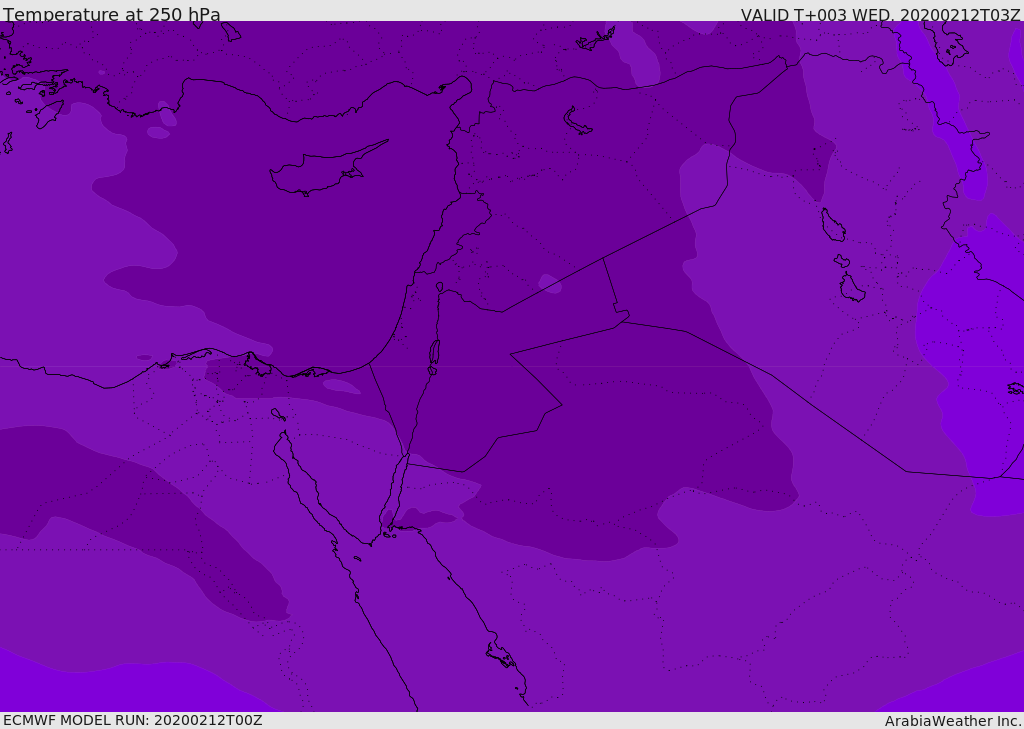Viewport: 1024px width, 729px height.
Task: Click Lake Tharthar outline in Iraq
Action: click(x=833, y=225)
